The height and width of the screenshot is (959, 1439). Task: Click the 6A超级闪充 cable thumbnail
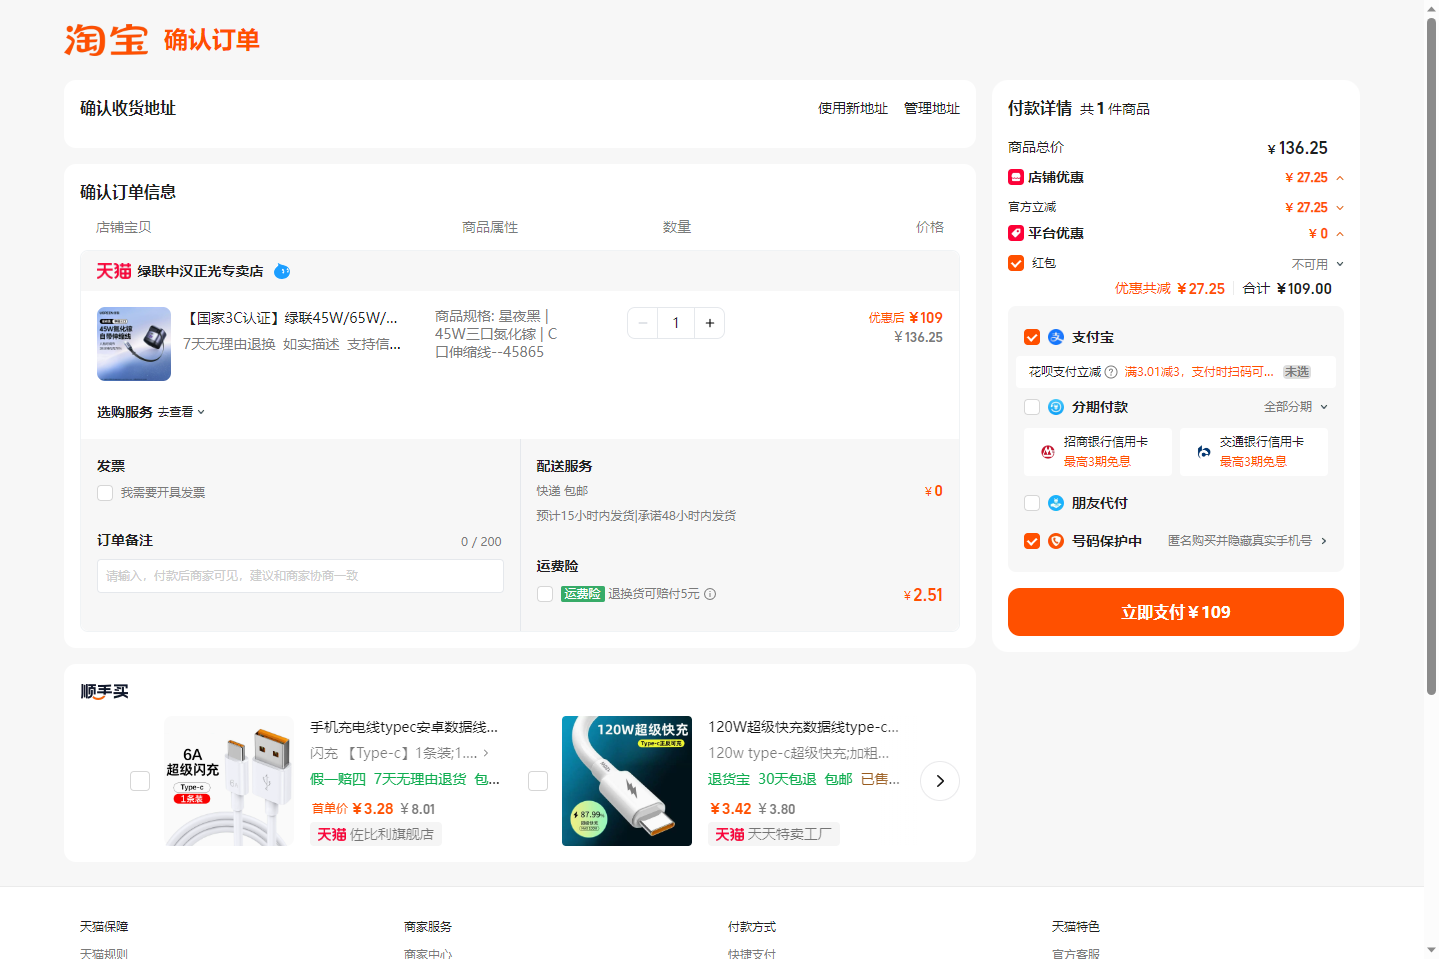pyautogui.click(x=229, y=781)
